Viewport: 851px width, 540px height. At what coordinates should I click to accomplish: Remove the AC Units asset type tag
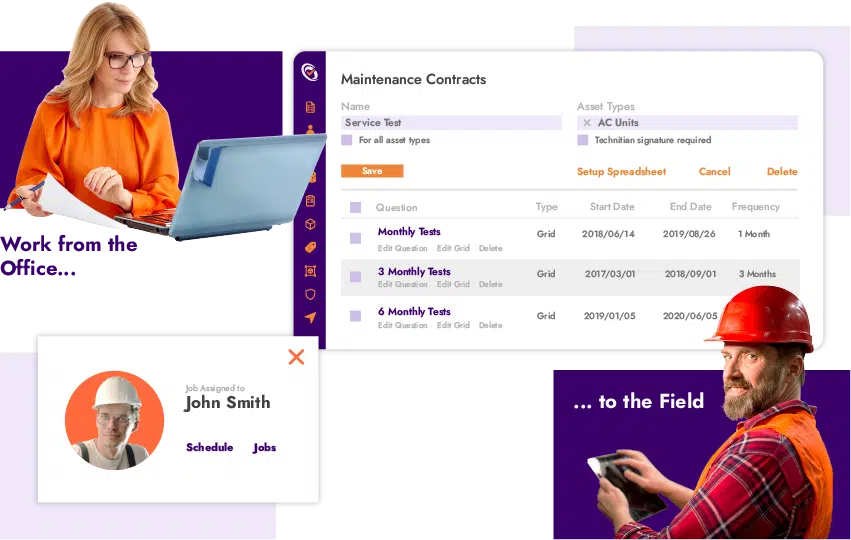[x=587, y=123]
